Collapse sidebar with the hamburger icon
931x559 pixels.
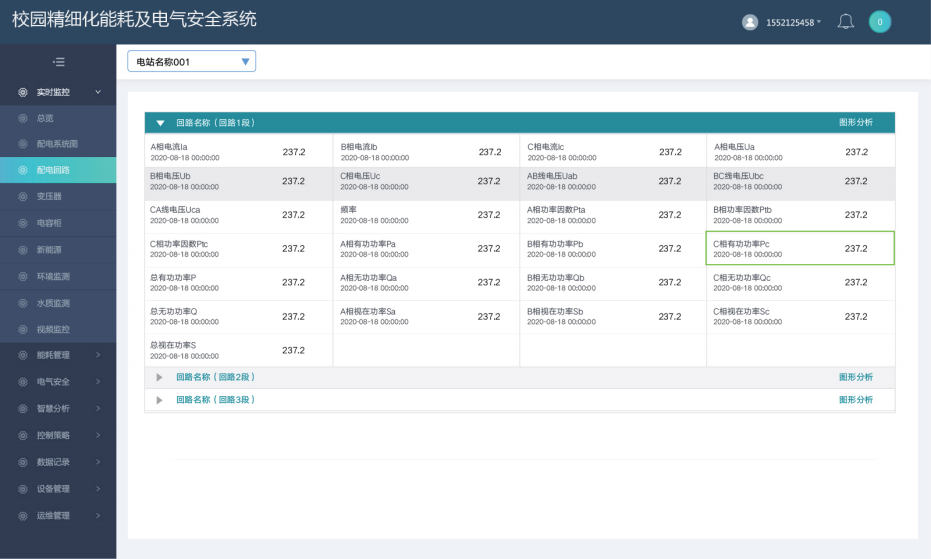(x=58, y=62)
